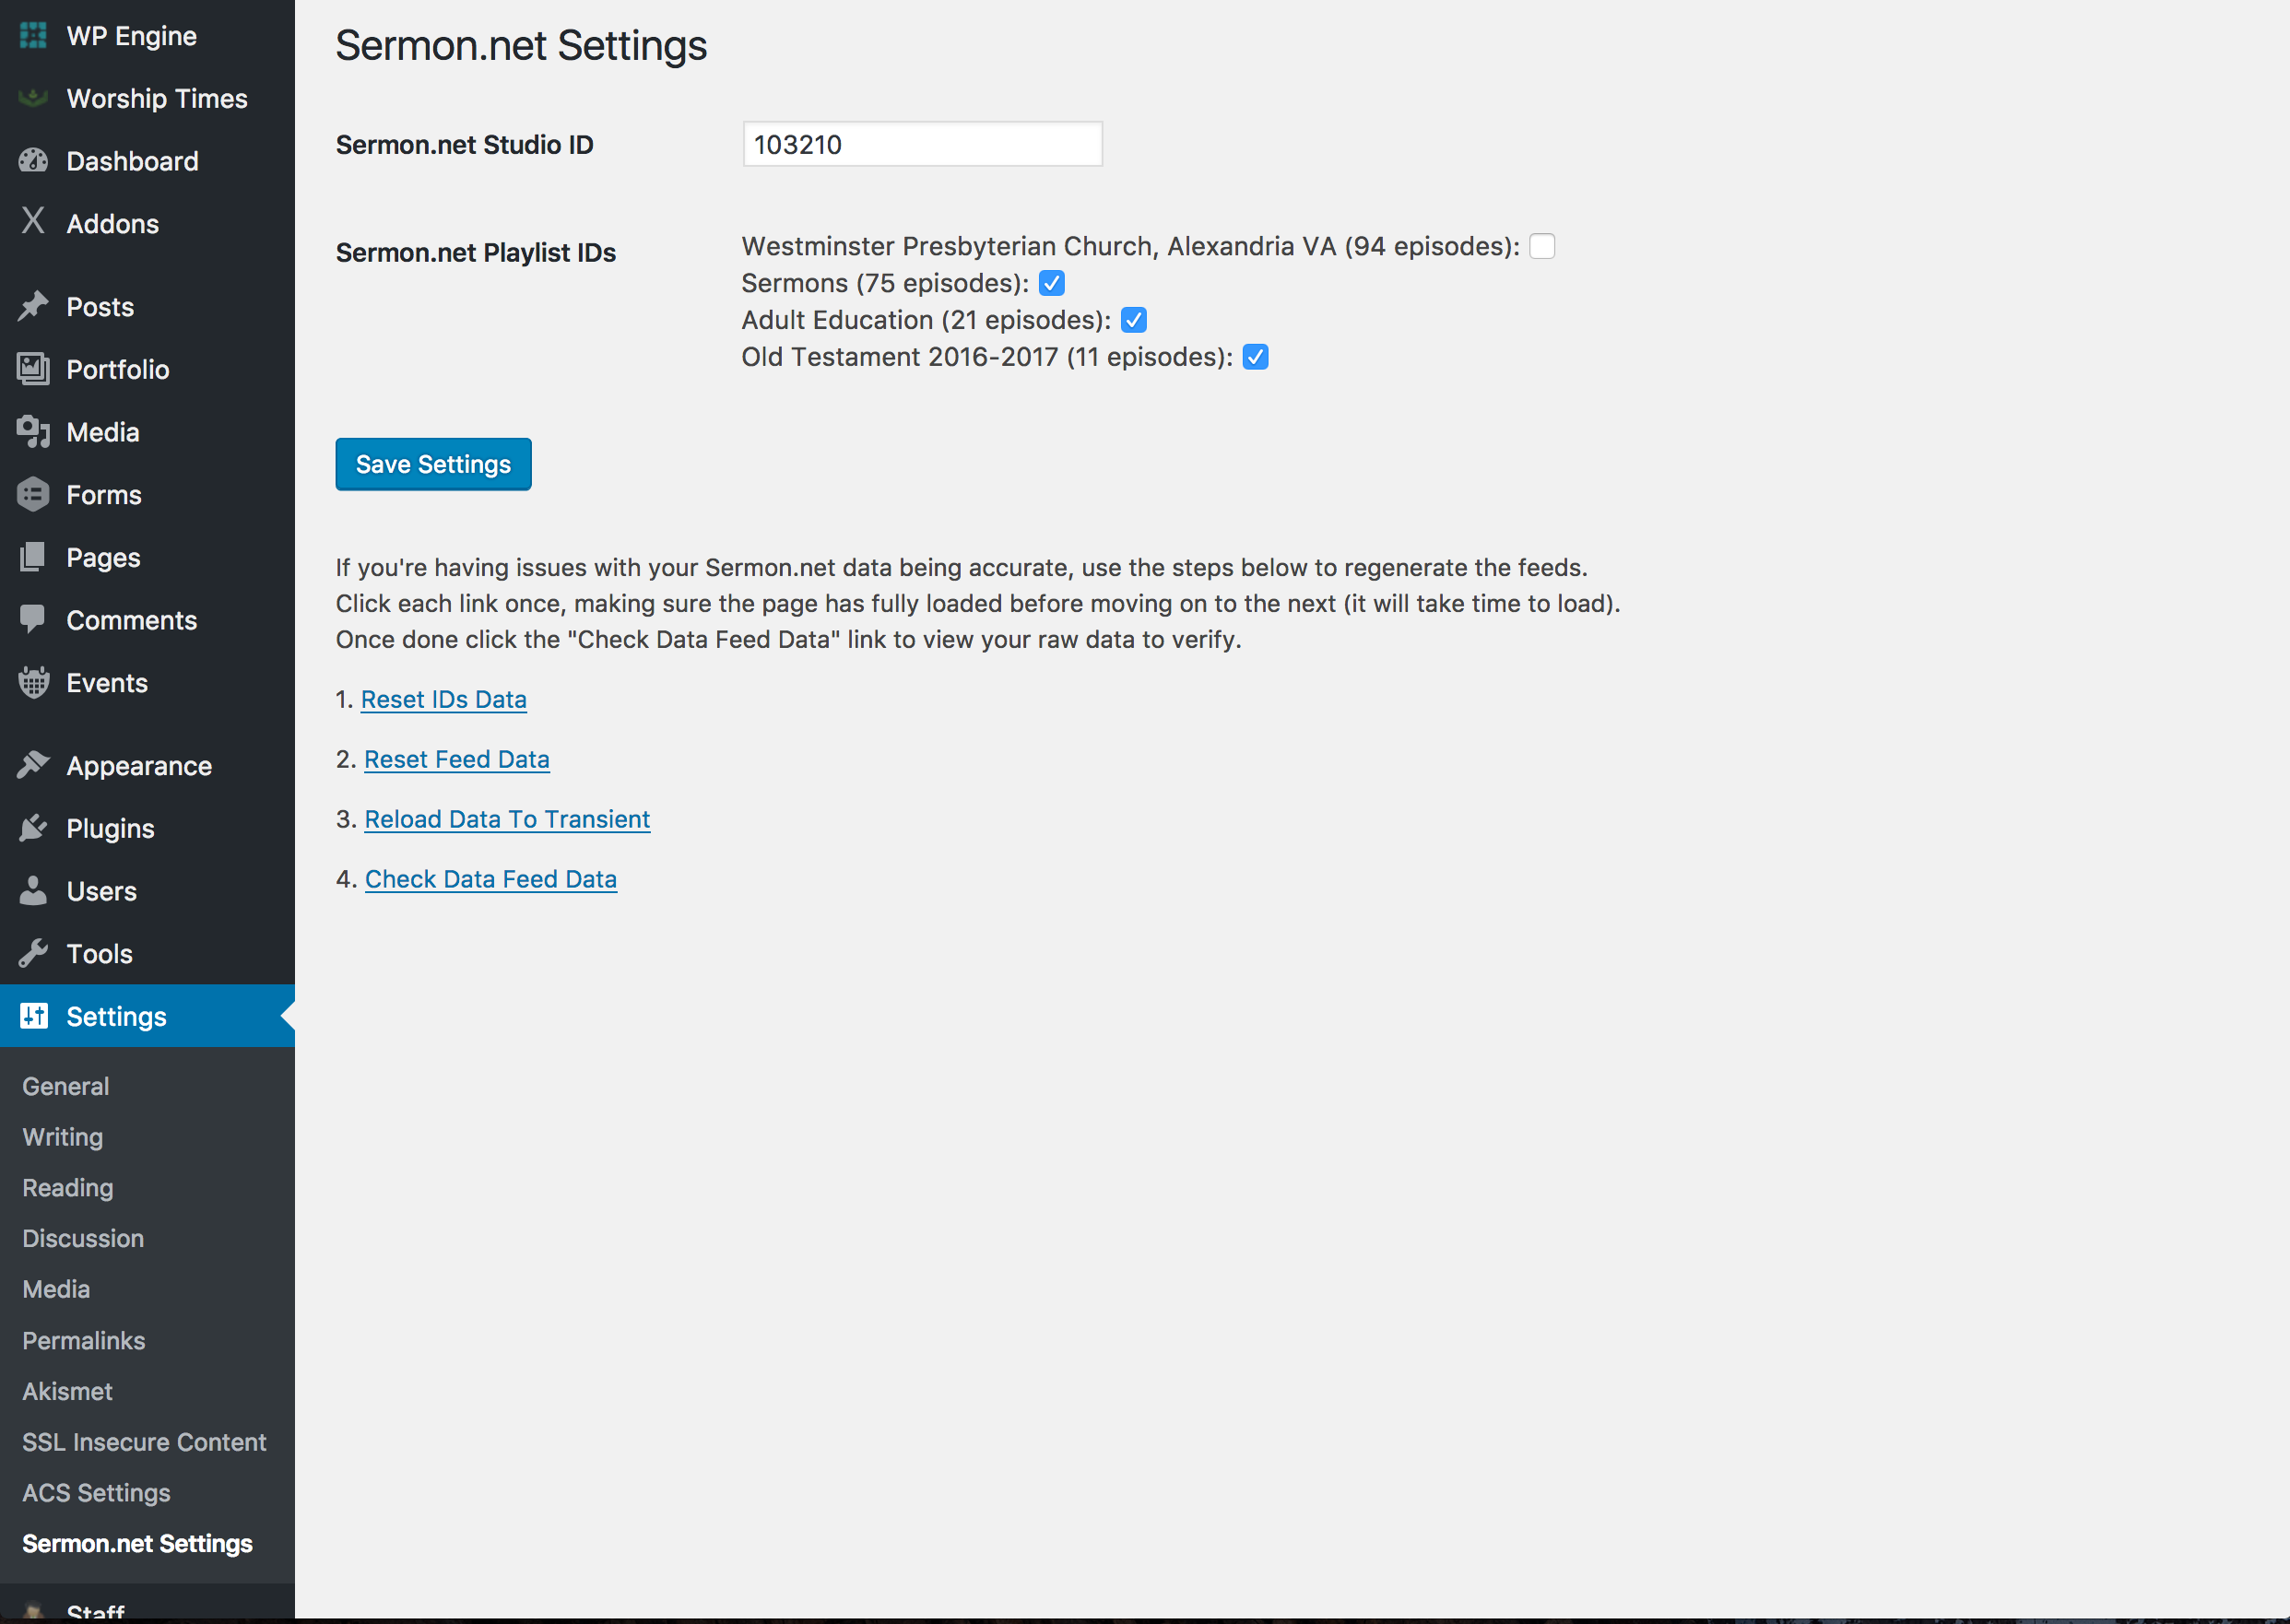
Task: Click the Appearance paintbrush icon
Action: (33, 765)
